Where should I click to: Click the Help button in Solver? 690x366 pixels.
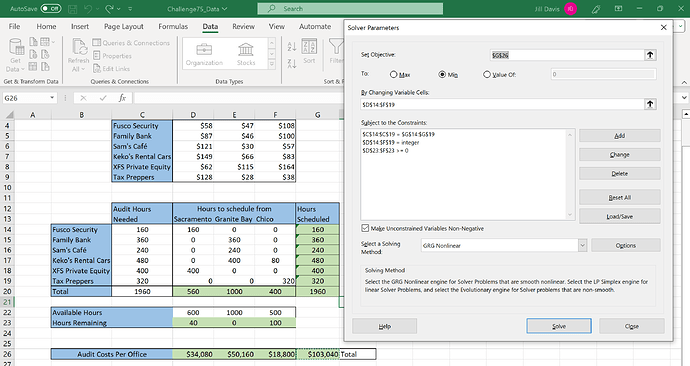coord(385,326)
